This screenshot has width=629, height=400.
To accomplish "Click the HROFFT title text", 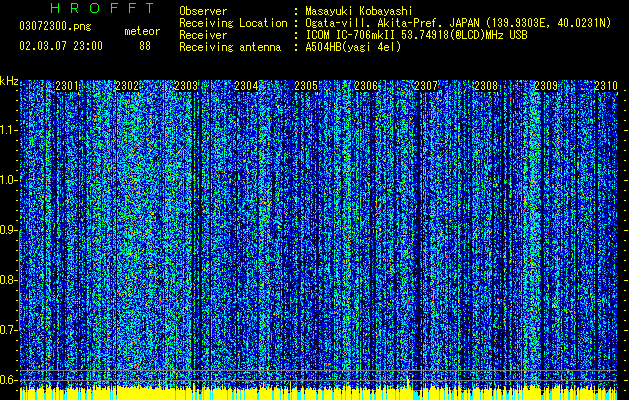I will click(x=103, y=8).
